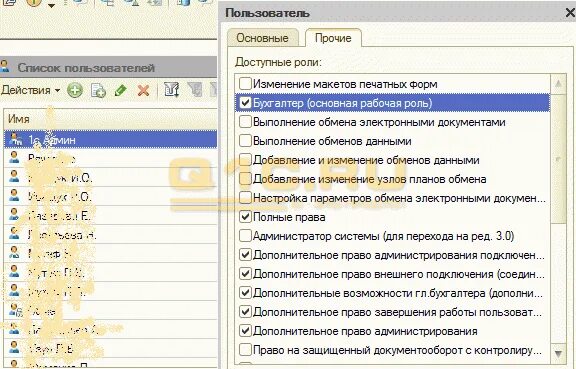Uncheck the Полные права role
This screenshot has width=576, height=369.
coord(245,217)
